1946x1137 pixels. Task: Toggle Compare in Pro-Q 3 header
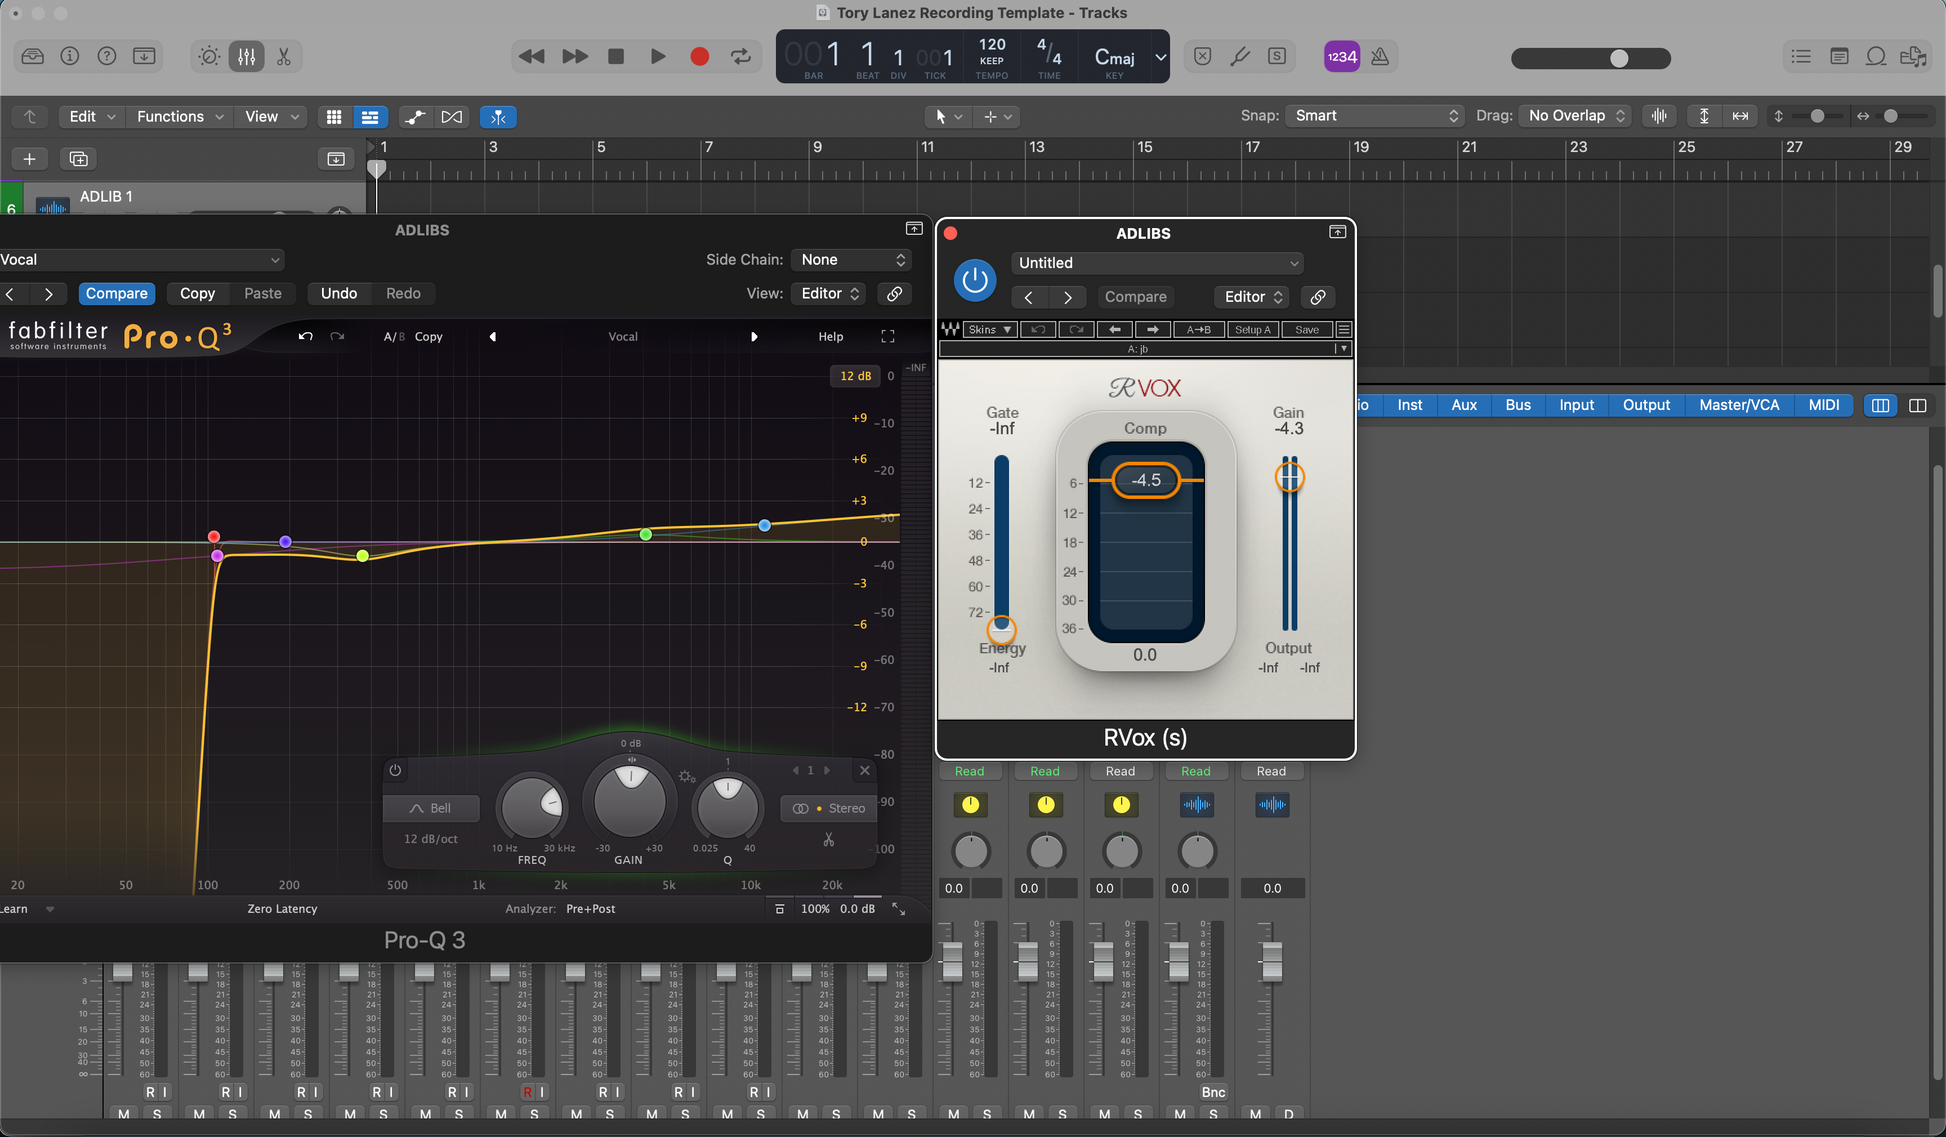point(116,293)
